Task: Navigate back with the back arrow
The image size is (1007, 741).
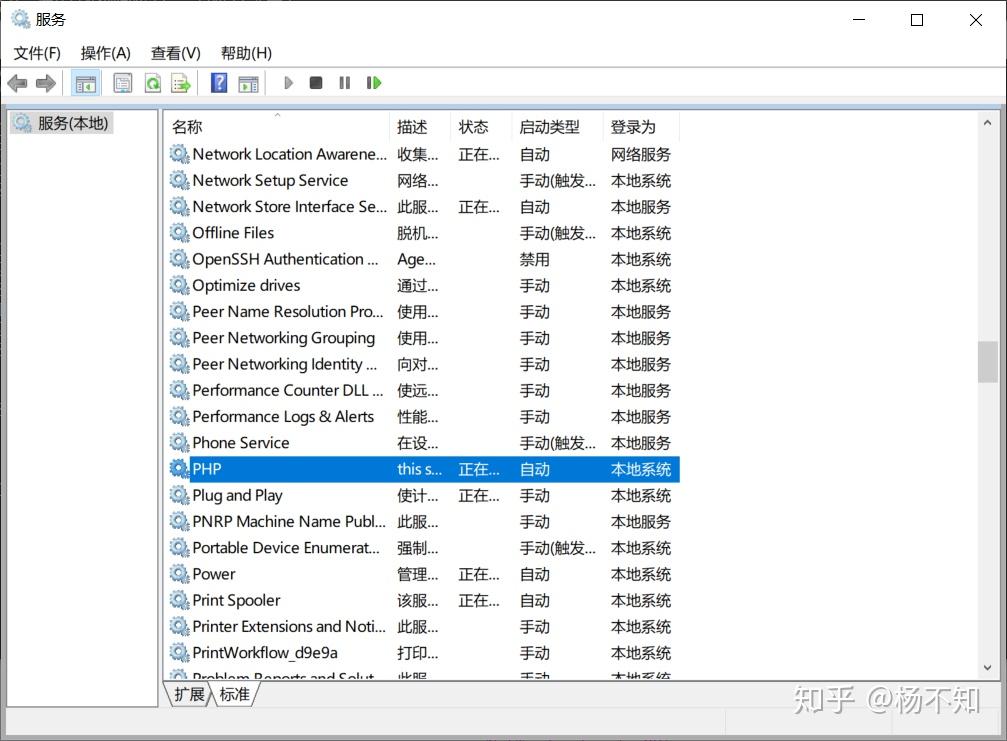Action: 17,83
